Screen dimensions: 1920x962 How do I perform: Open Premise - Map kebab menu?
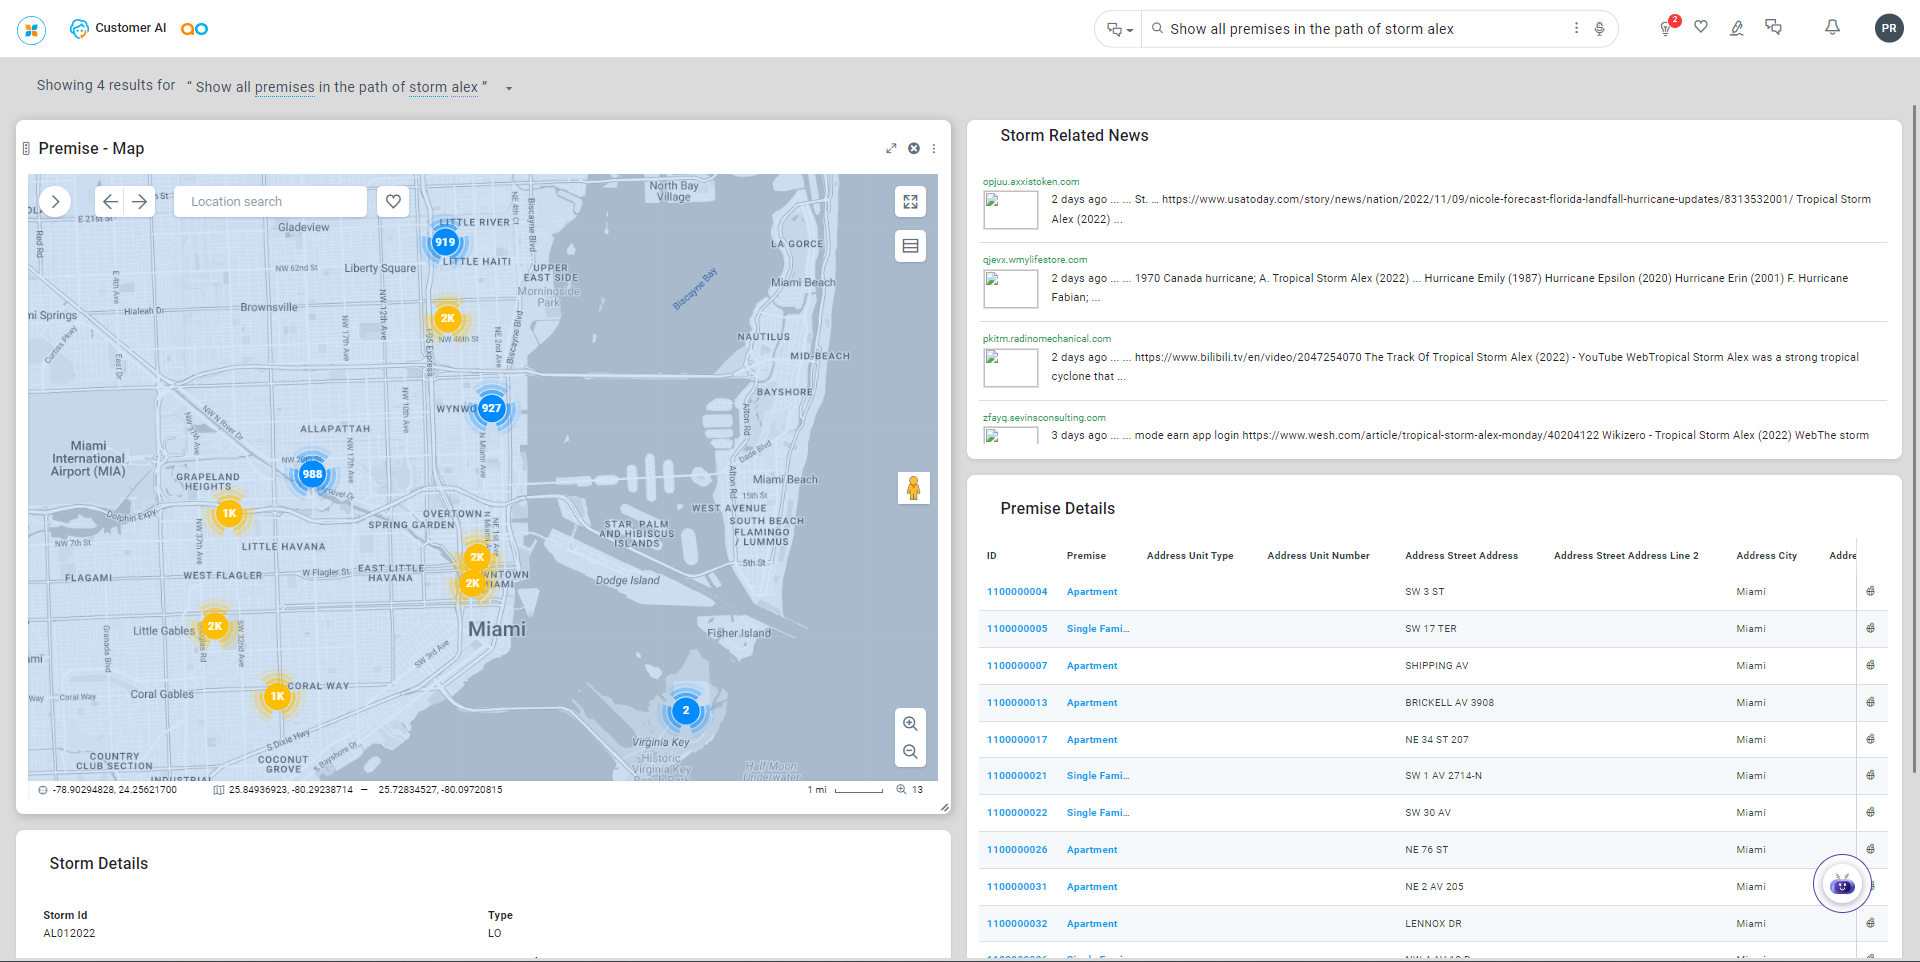(934, 149)
